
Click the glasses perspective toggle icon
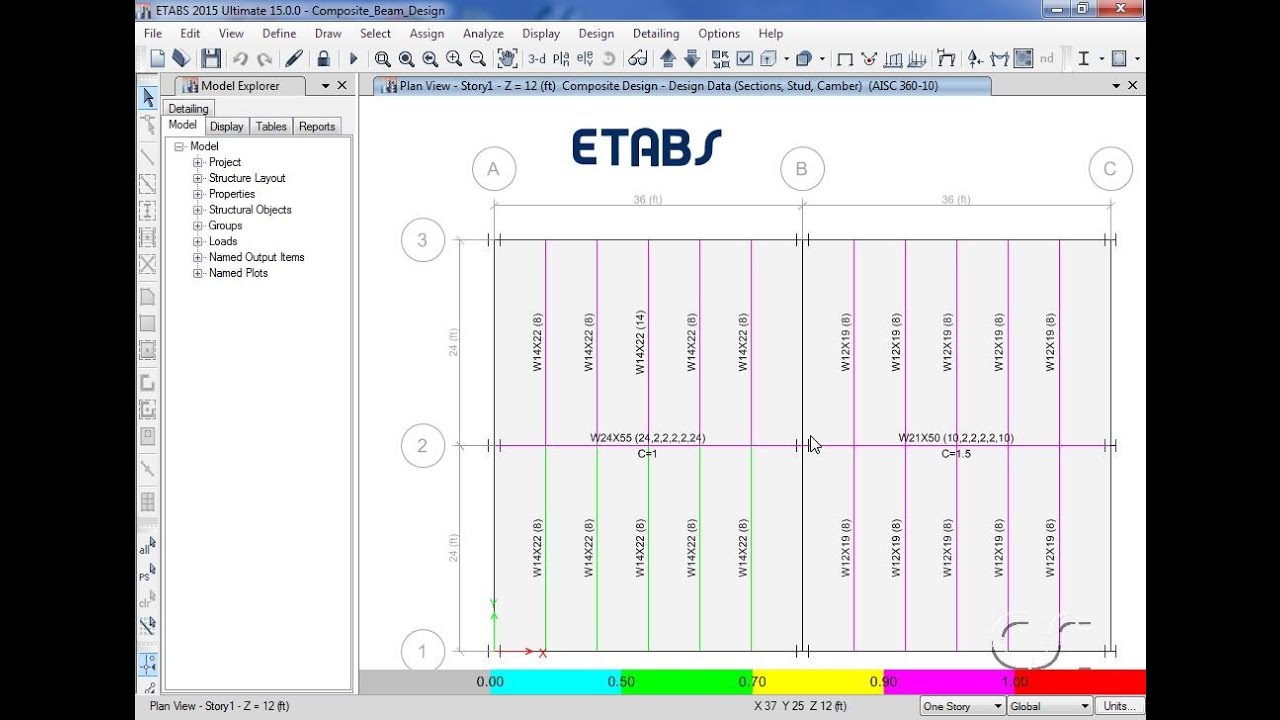point(636,59)
